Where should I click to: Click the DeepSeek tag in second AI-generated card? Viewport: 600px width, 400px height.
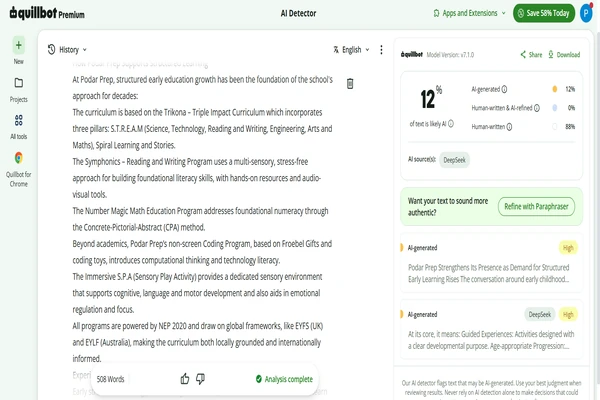pyautogui.click(x=540, y=315)
